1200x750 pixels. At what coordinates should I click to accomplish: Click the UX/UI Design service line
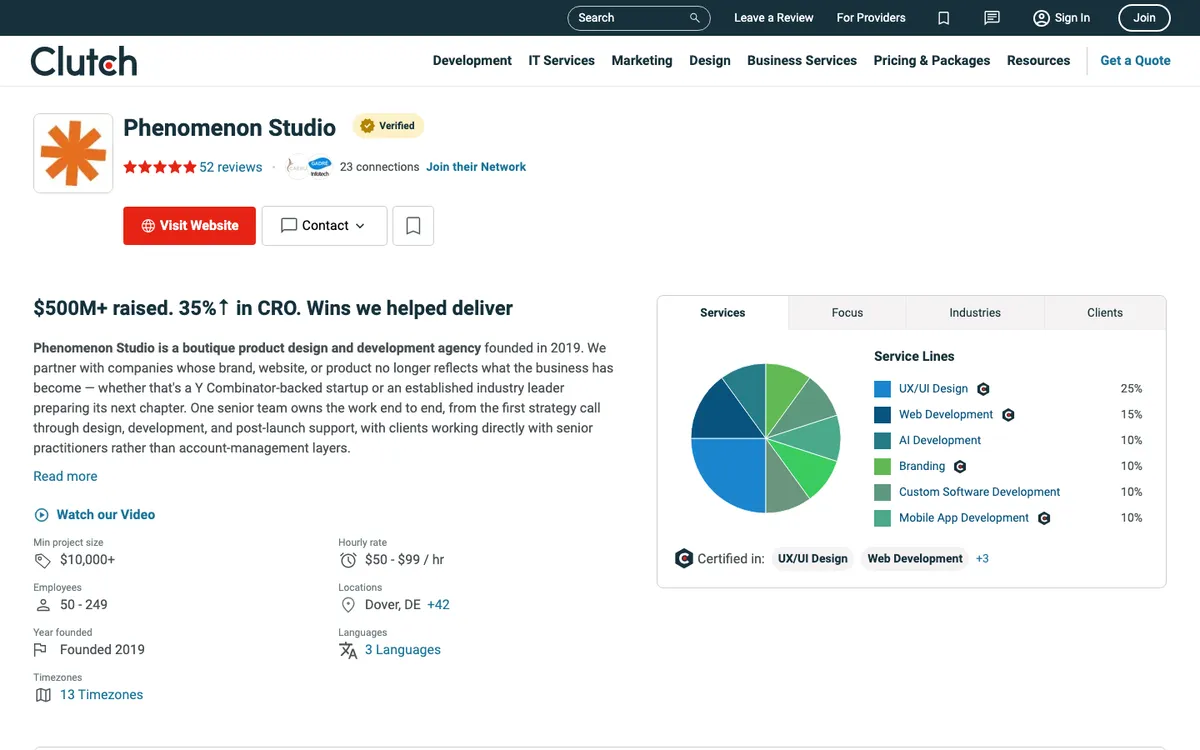(x=933, y=389)
